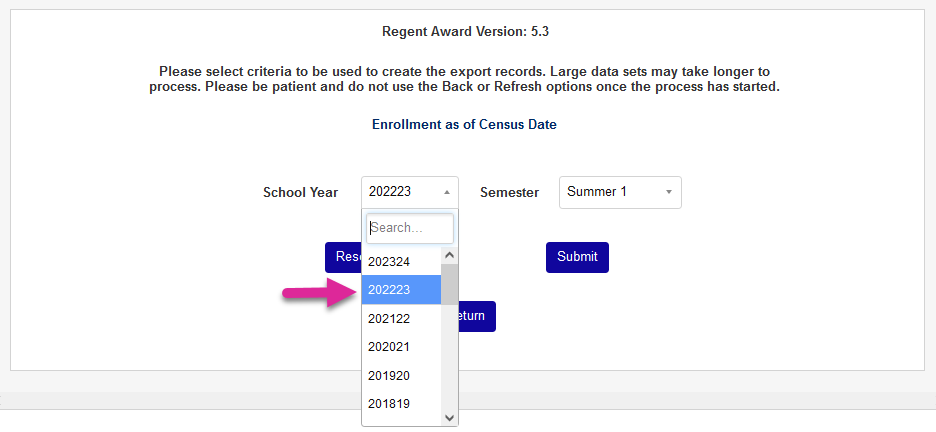Image resolution: width=936 pixels, height=432 pixels.
Task: Click the list scrollbar up arrow
Action: tap(450, 256)
